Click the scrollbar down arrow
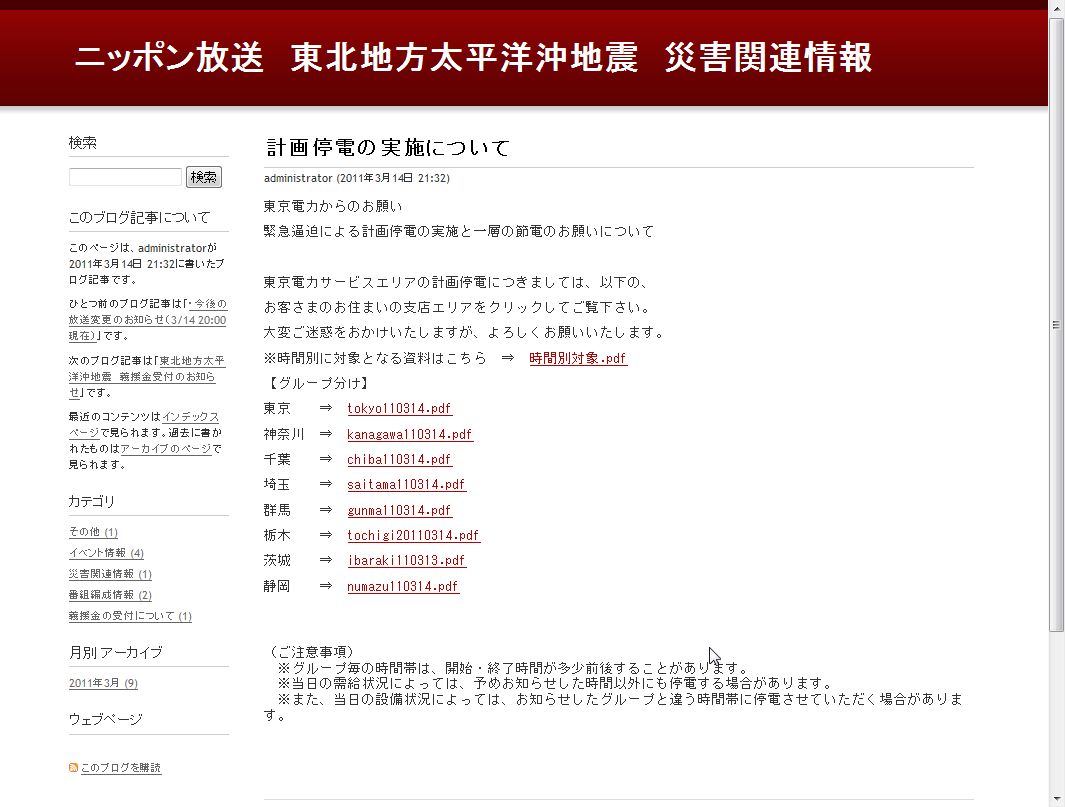 (1056, 800)
